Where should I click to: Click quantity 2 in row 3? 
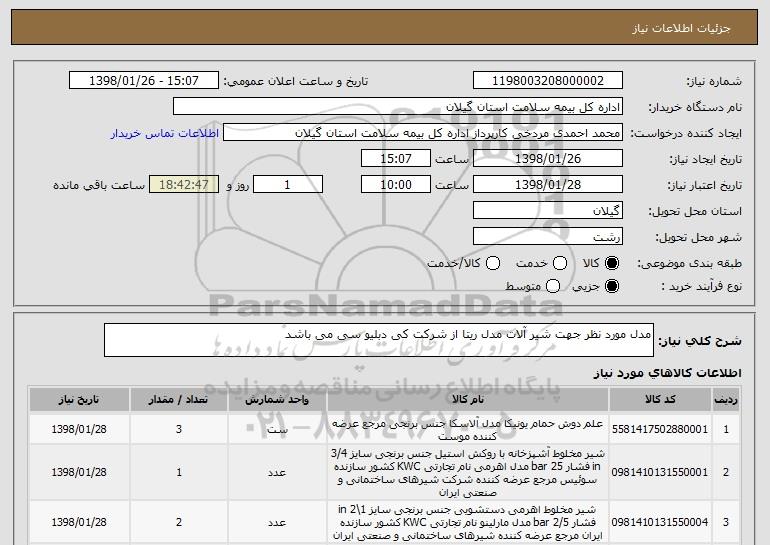(179, 522)
